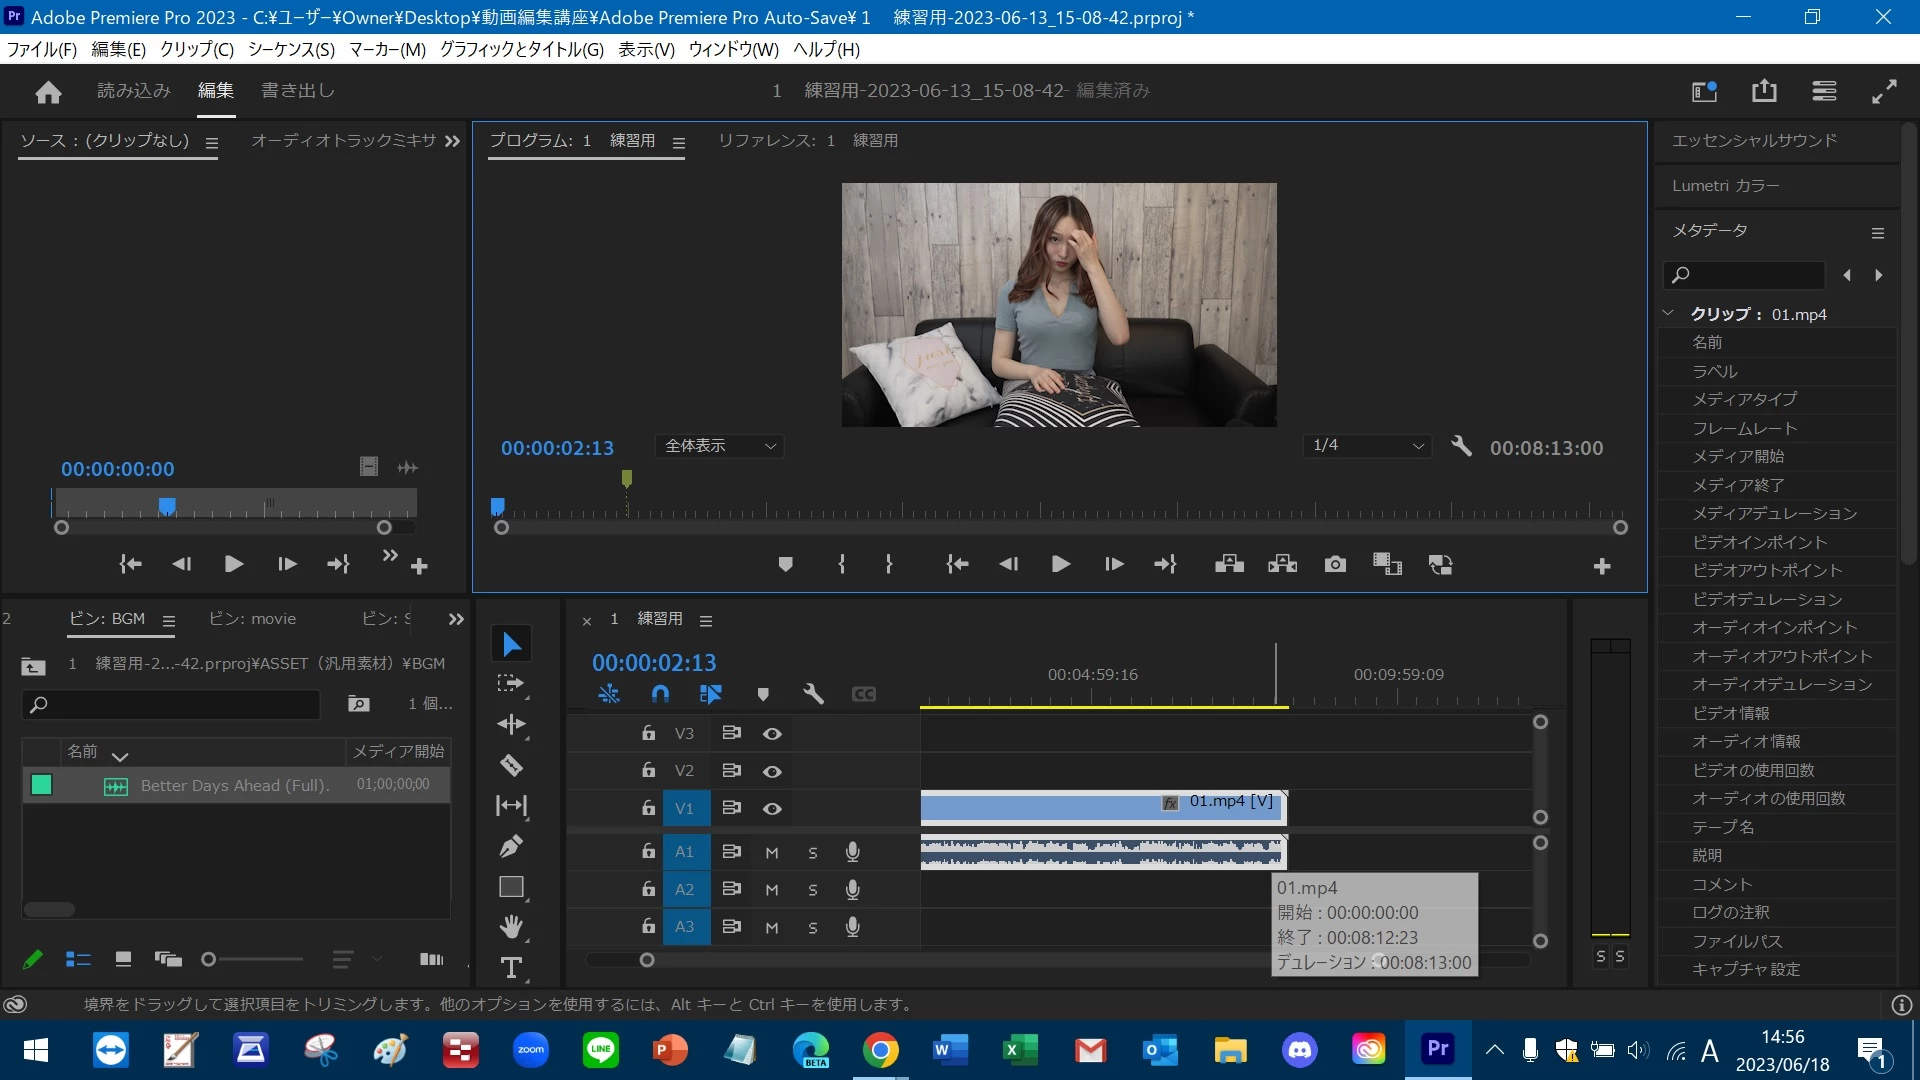Select the Razor tool in toolbar
1920x1080 pixels.
pos(511,766)
